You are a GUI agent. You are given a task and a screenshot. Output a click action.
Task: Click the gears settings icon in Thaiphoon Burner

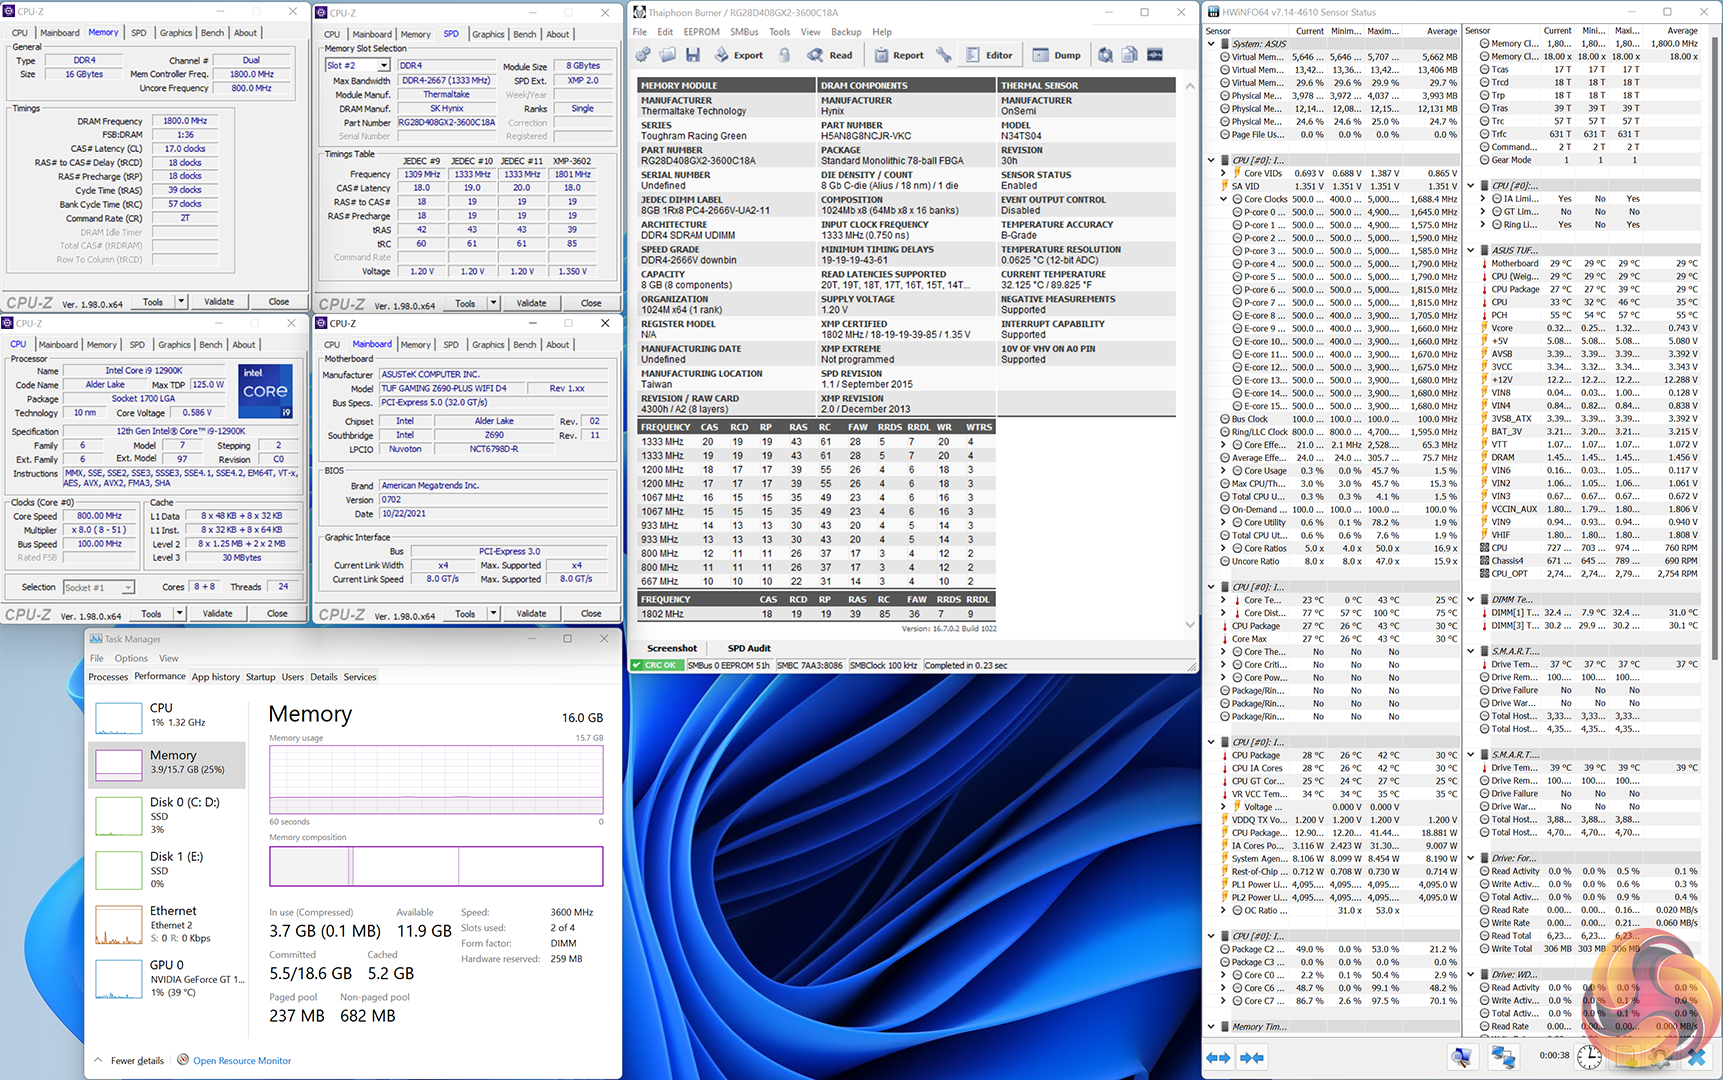pyautogui.click(x=643, y=55)
